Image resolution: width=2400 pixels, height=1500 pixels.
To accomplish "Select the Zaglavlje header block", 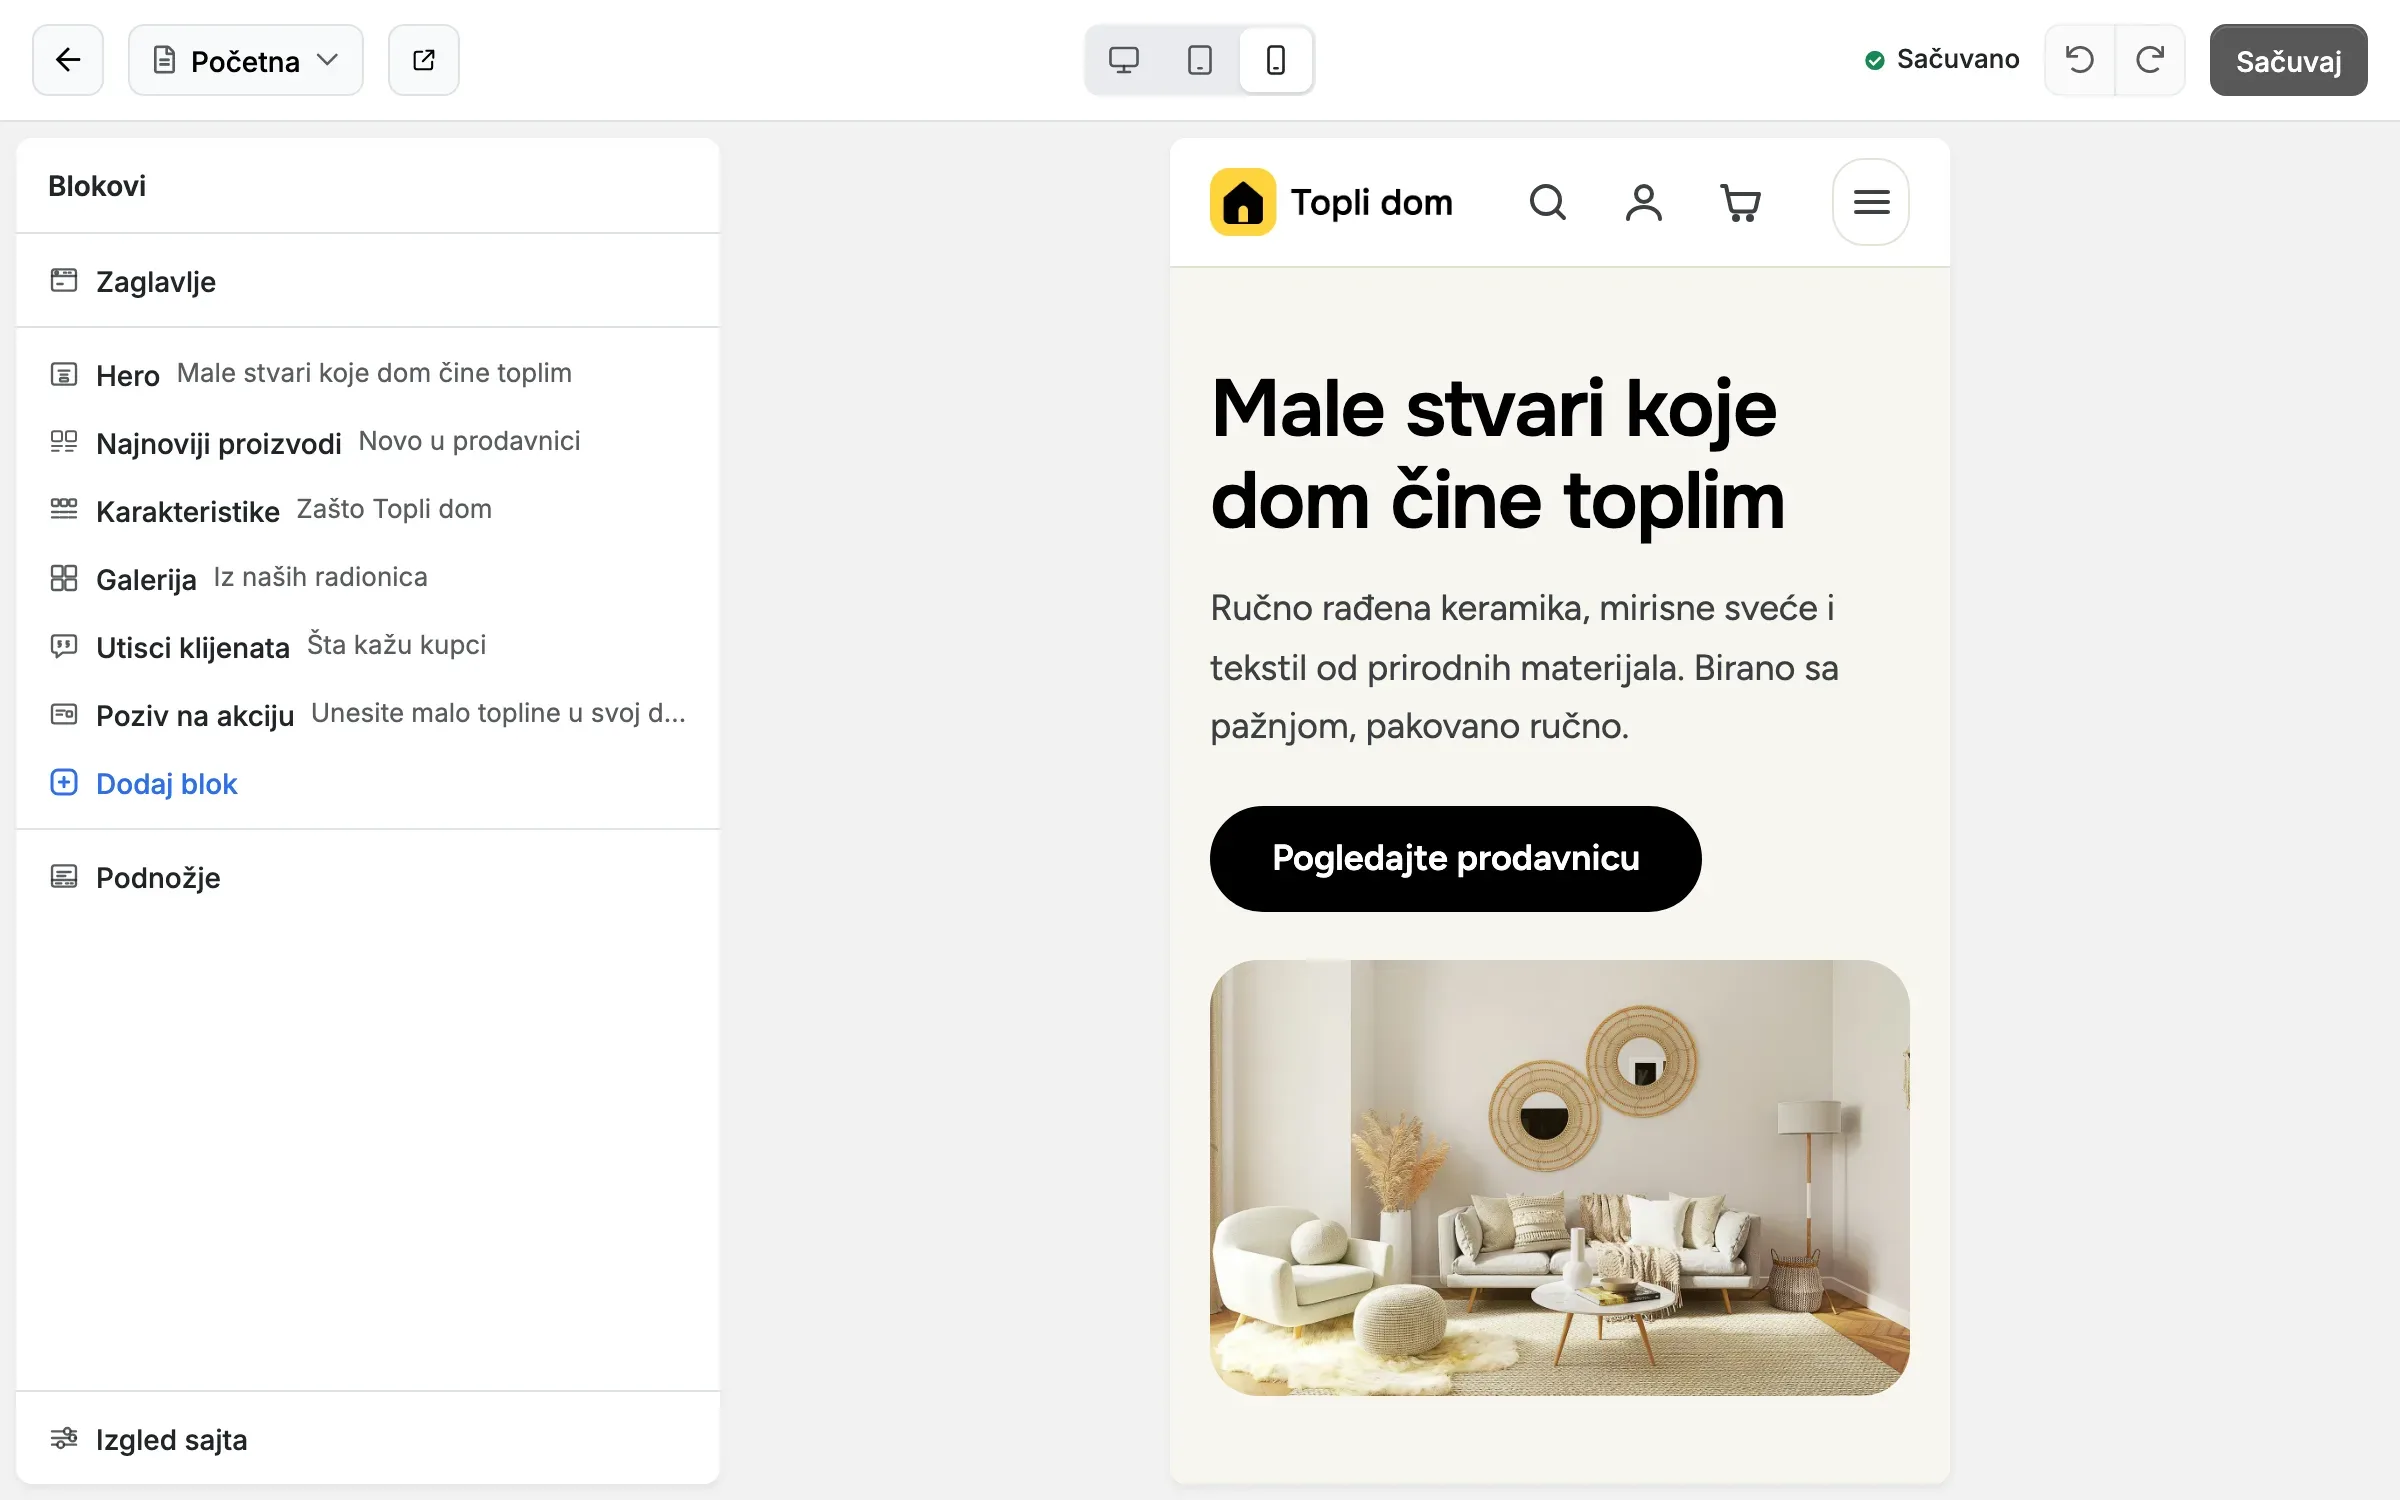I will (x=368, y=281).
